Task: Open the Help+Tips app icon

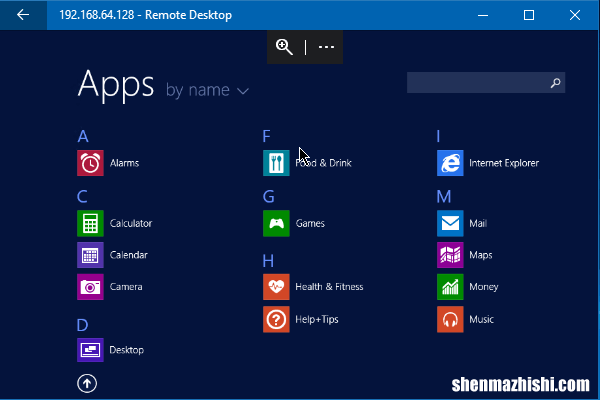Action: [x=276, y=319]
